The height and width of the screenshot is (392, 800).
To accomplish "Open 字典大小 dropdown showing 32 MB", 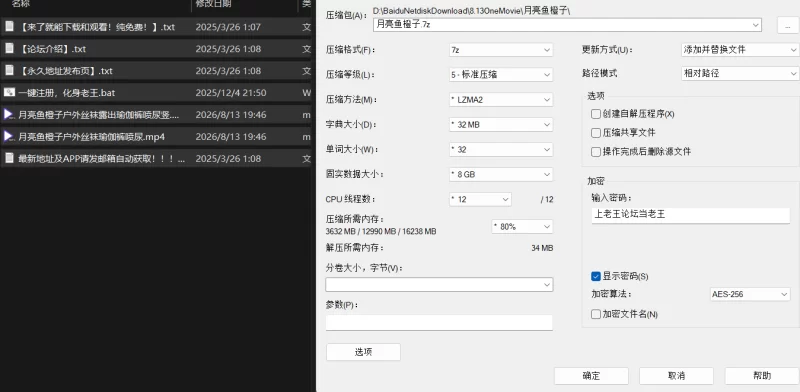I will click(x=501, y=125).
